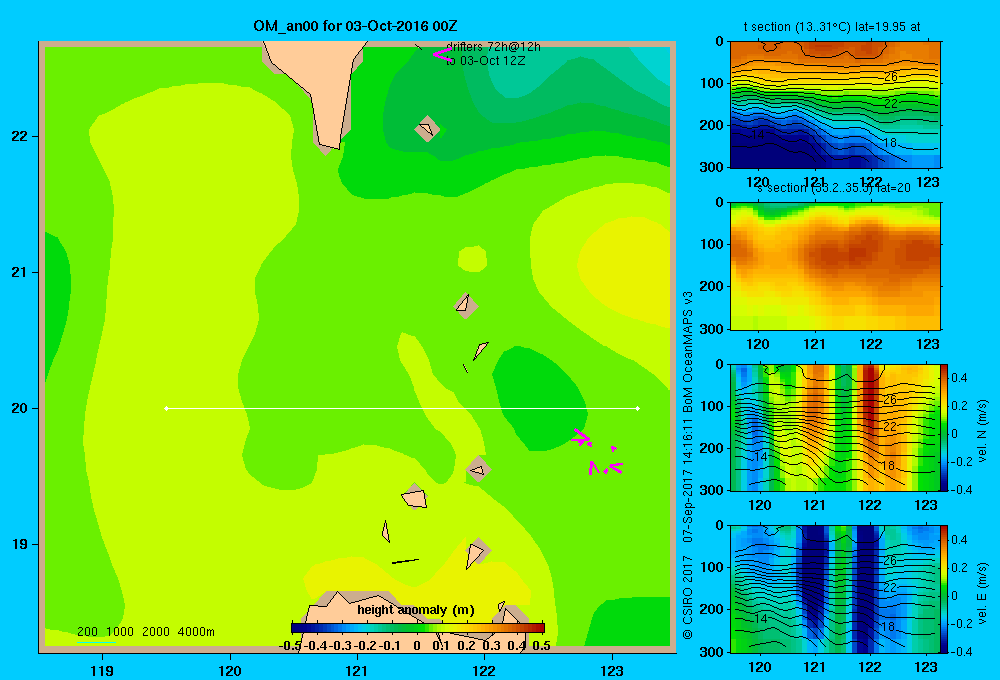This screenshot has height=680, width=1000.
Task: Click the '0.5' tick on height anomaly scale
Action: [541, 646]
